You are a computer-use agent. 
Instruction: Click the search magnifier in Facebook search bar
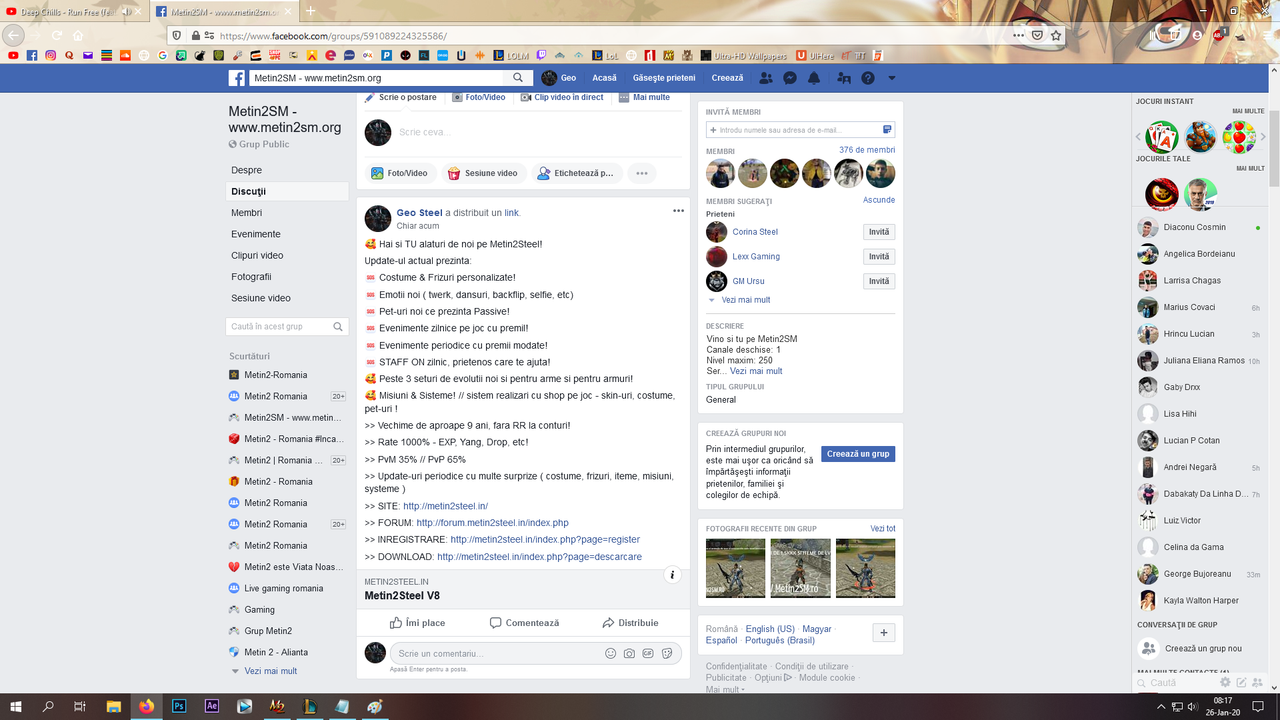(518, 78)
